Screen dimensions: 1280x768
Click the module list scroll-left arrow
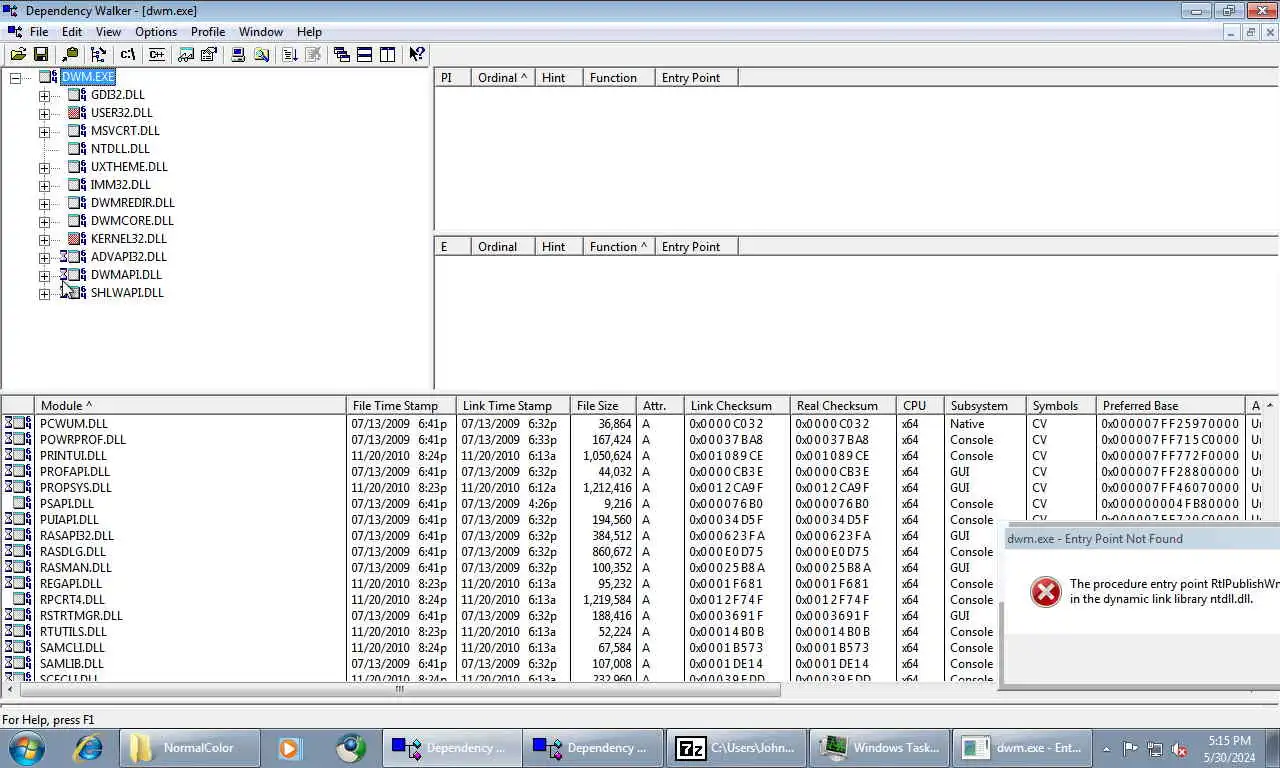coord(9,689)
